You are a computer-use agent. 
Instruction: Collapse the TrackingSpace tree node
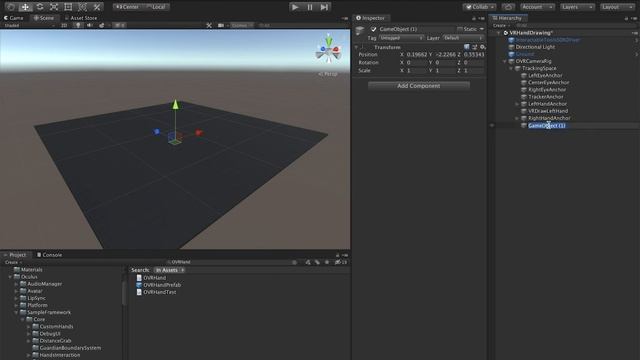coord(511,69)
